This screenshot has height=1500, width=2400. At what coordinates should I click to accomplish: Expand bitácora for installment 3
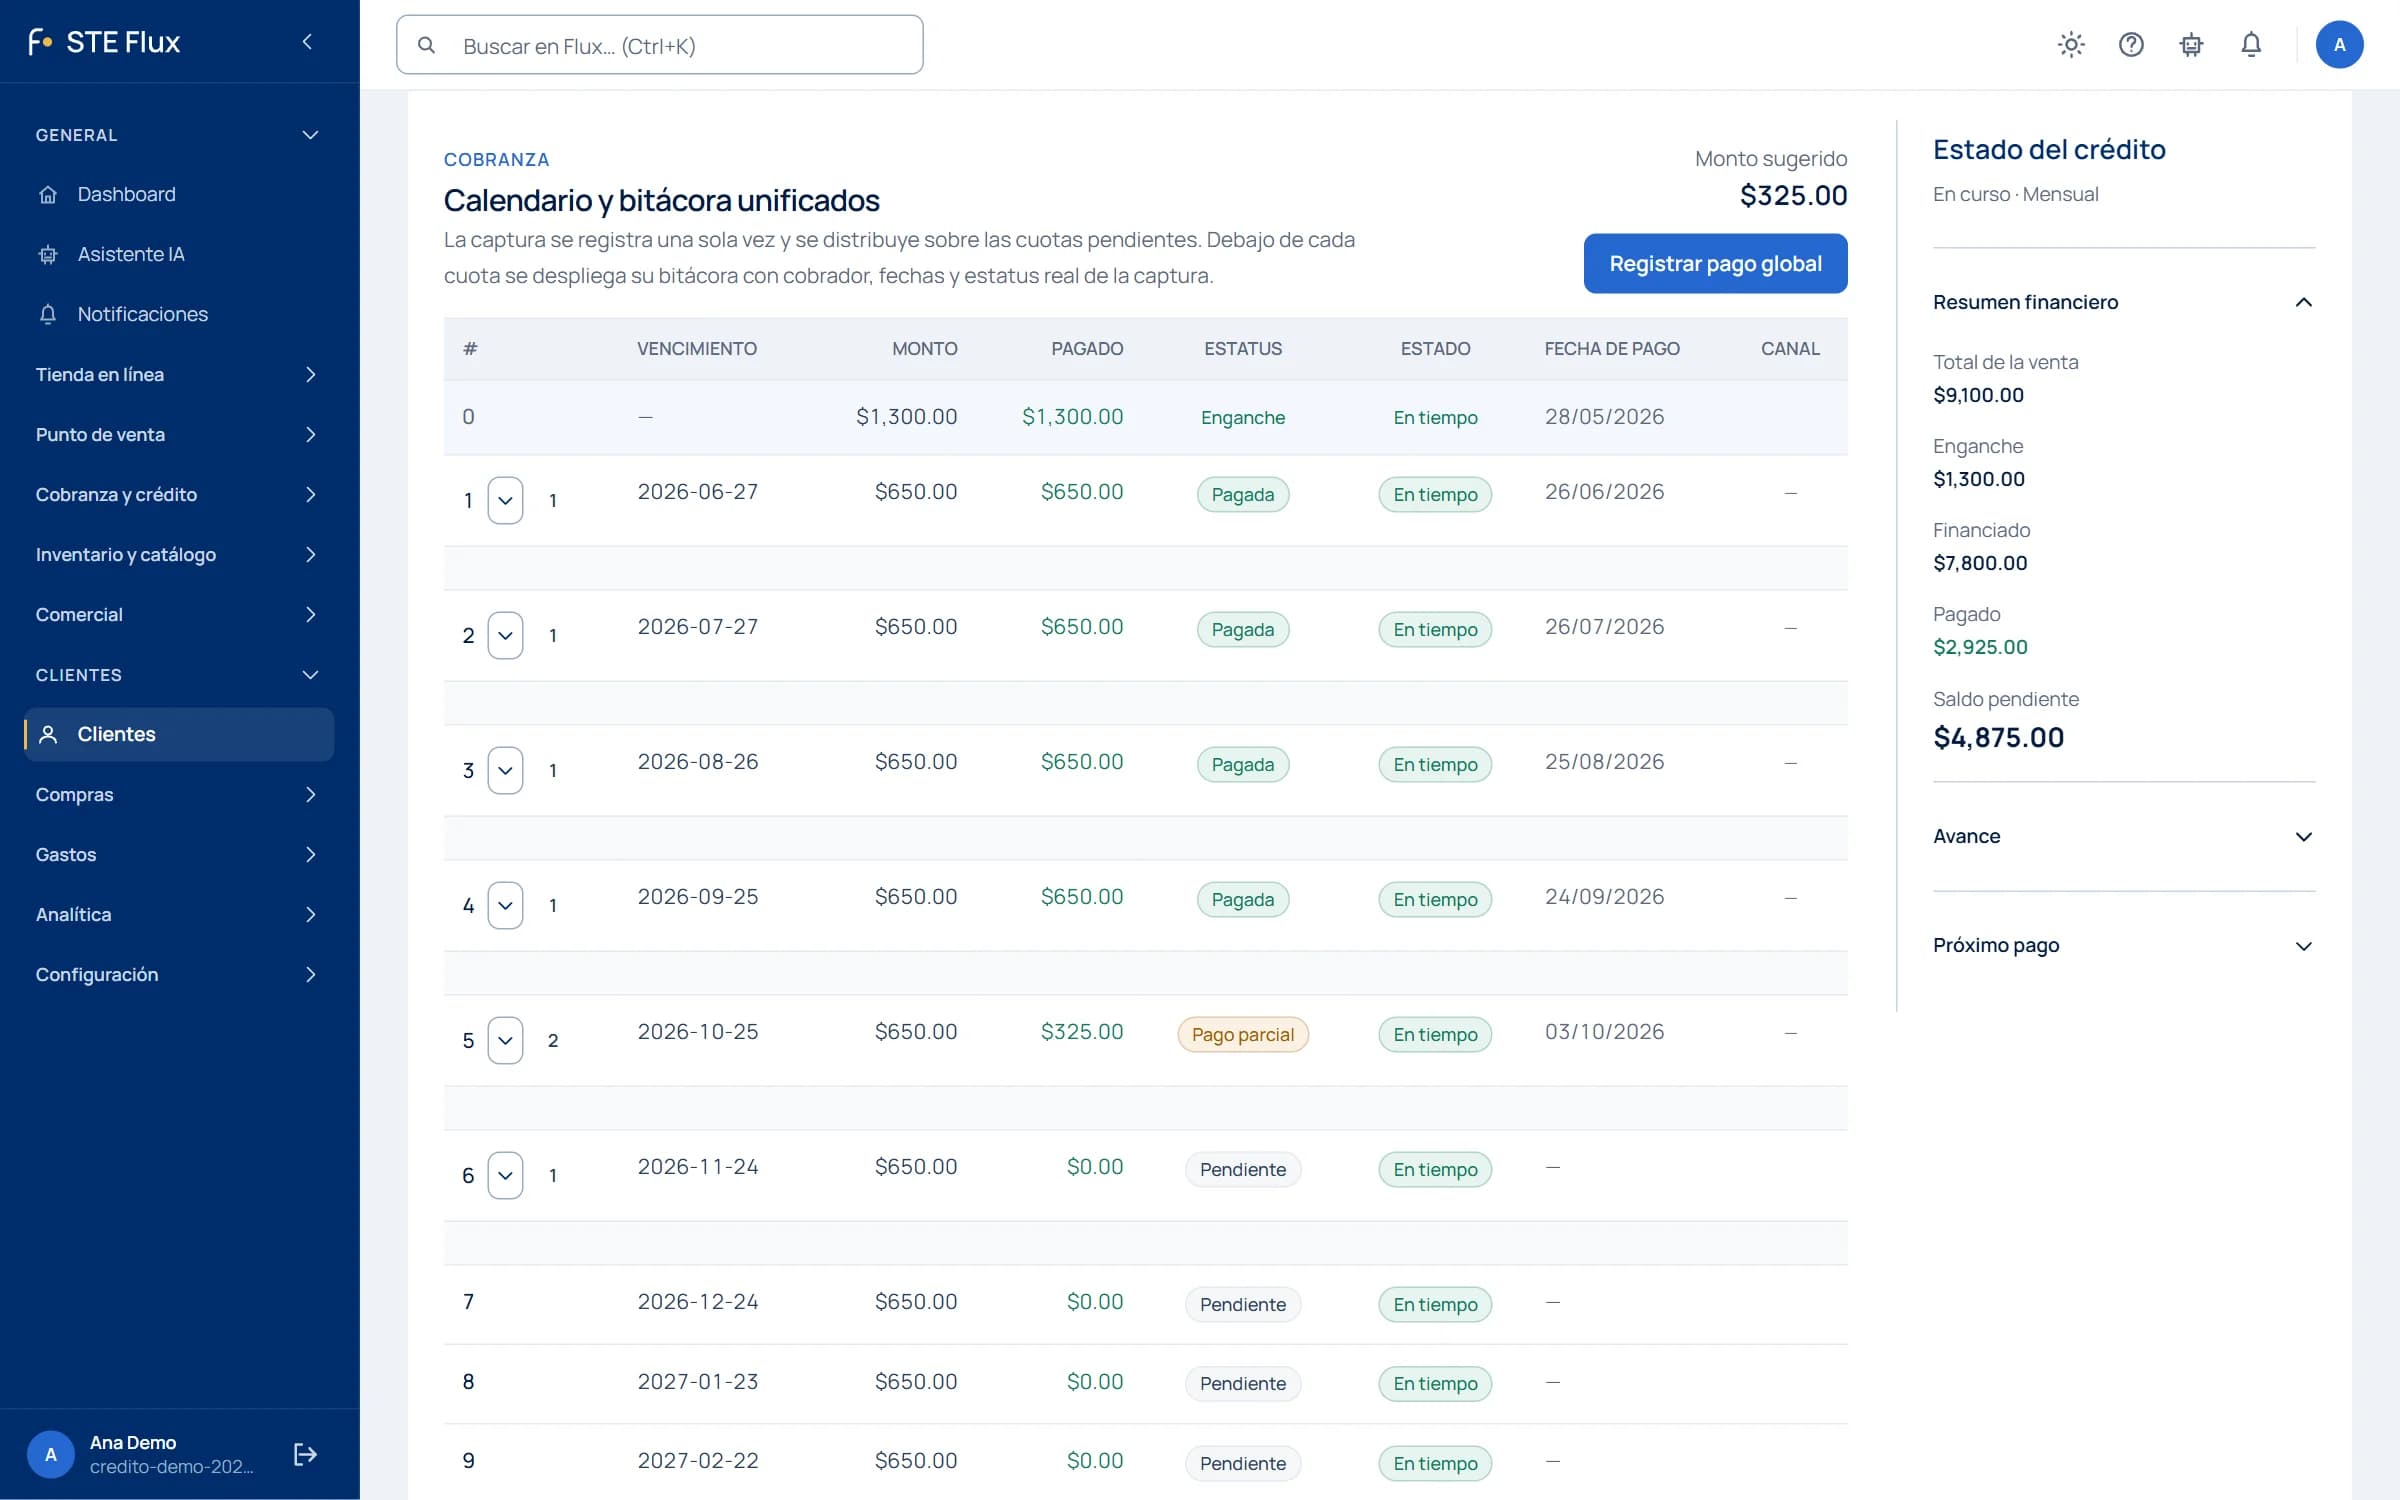[x=505, y=770]
